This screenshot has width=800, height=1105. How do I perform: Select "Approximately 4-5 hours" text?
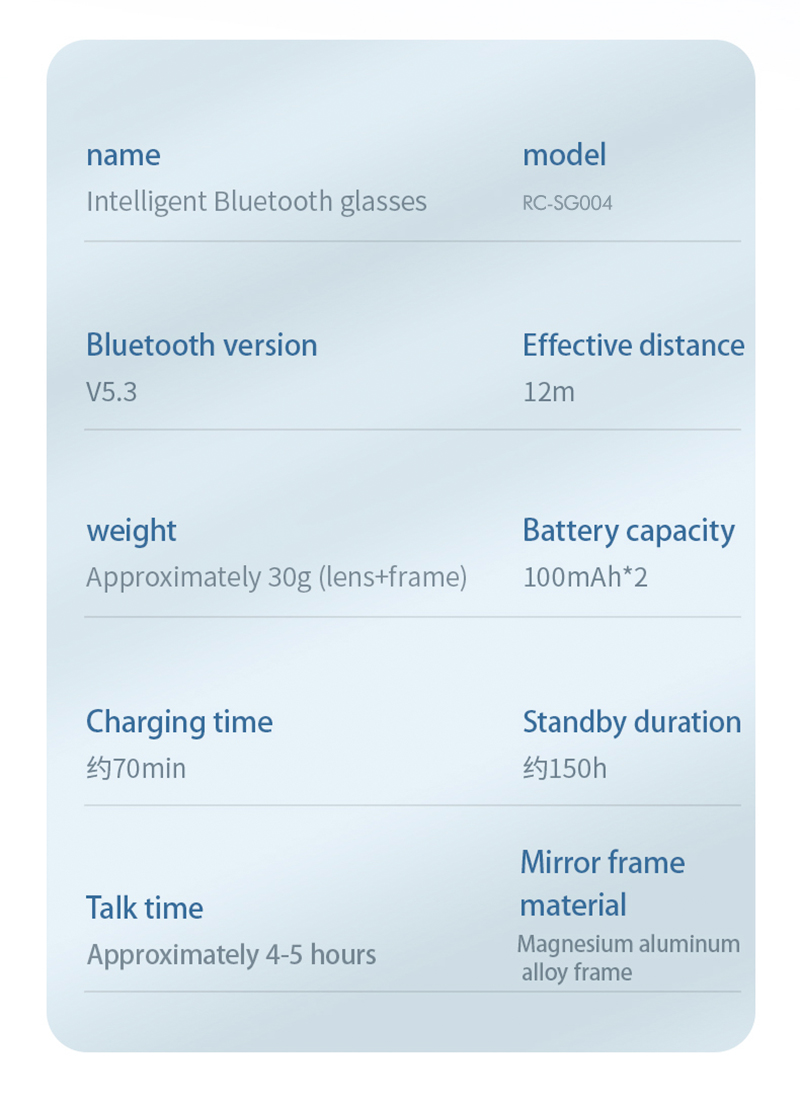[x=231, y=955]
